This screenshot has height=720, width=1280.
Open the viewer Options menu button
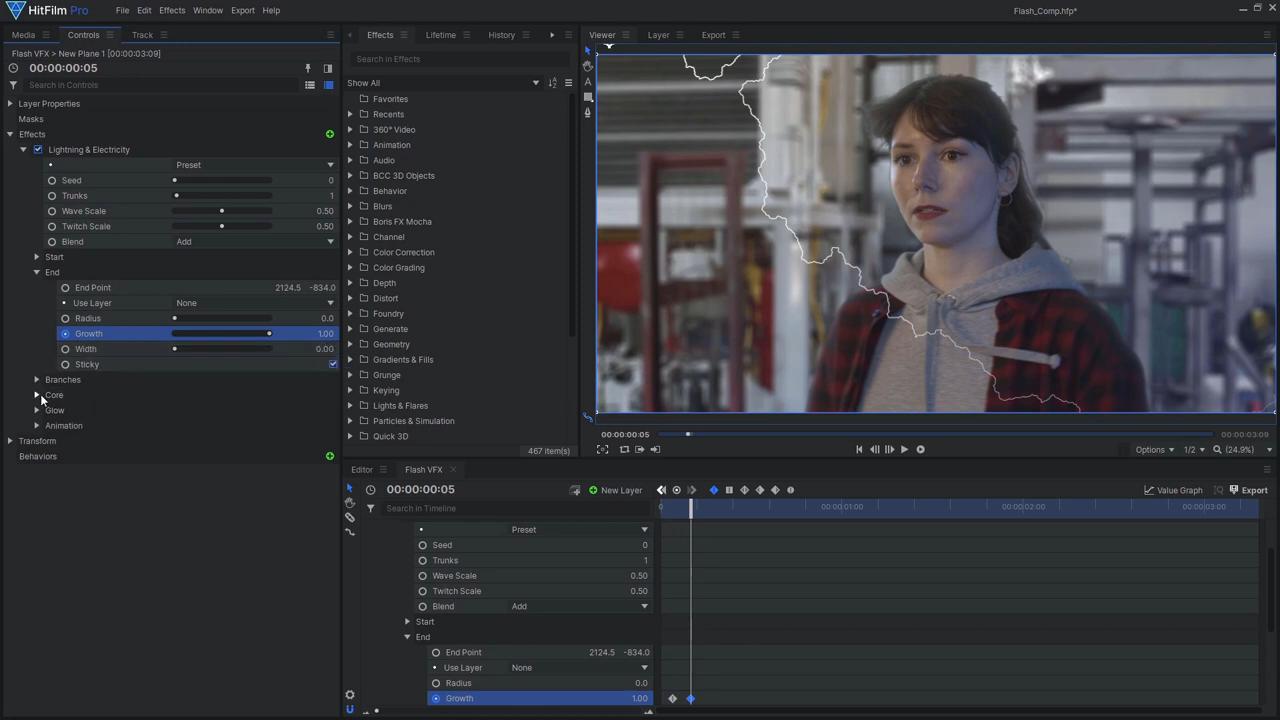(x=1155, y=450)
